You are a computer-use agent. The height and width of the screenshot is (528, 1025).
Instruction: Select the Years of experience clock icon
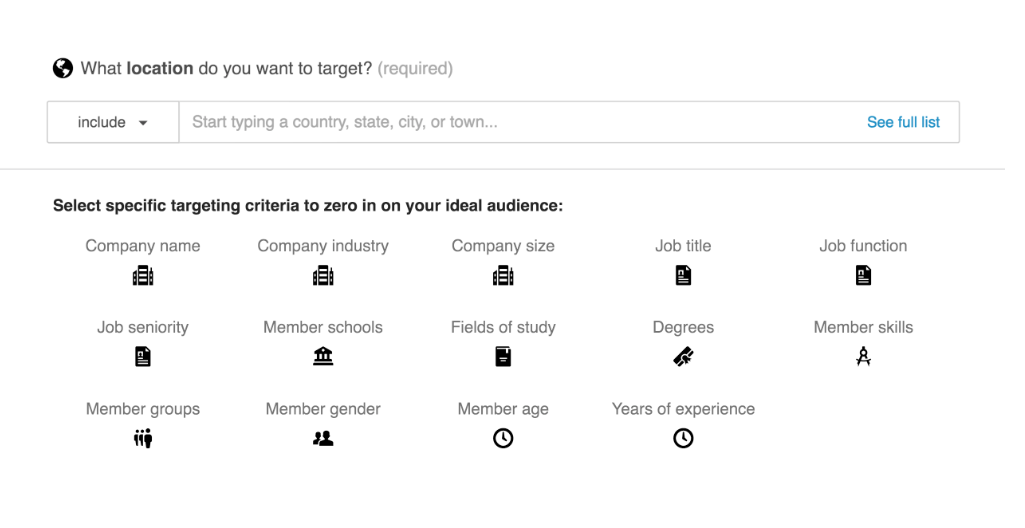click(683, 438)
